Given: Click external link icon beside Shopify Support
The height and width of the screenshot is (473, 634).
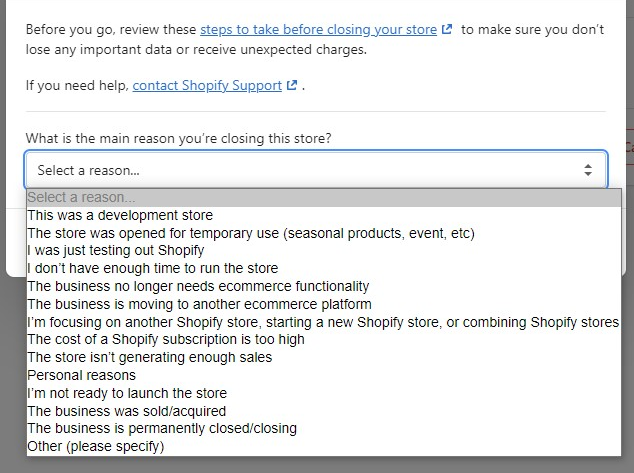Looking at the screenshot, I should [x=292, y=85].
